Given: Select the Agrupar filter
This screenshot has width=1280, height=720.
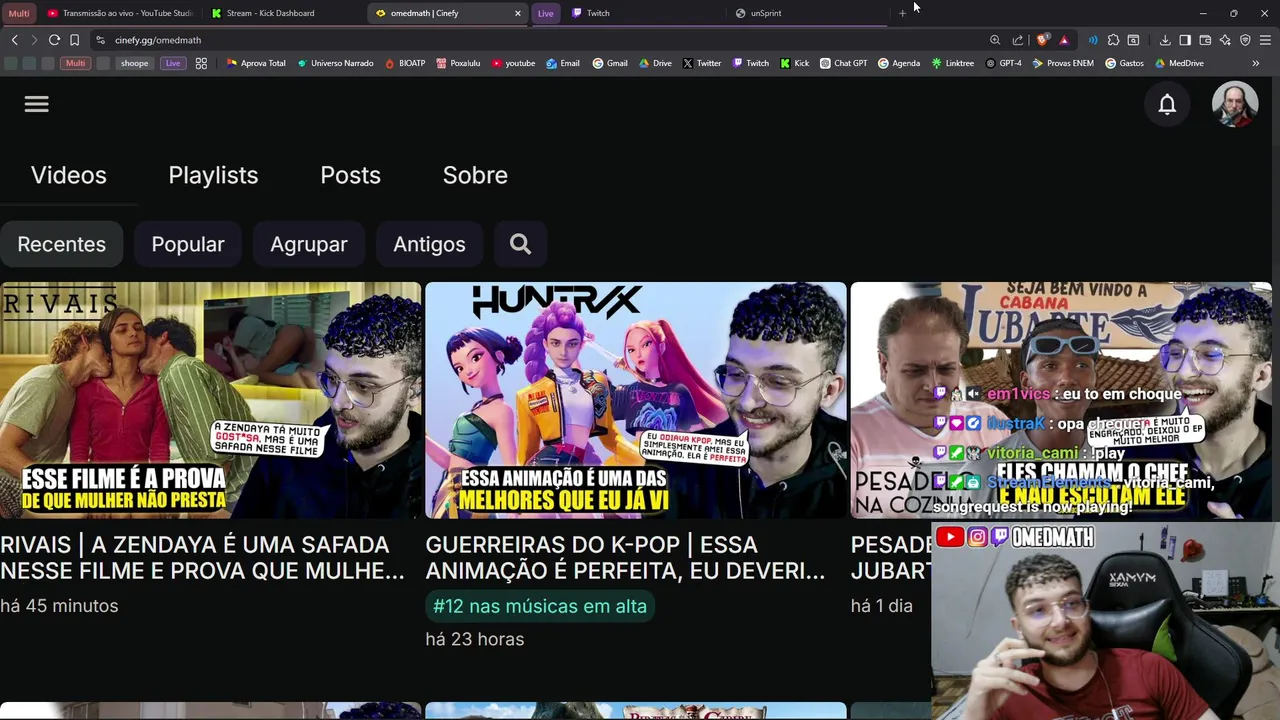Looking at the screenshot, I should (x=309, y=244).
